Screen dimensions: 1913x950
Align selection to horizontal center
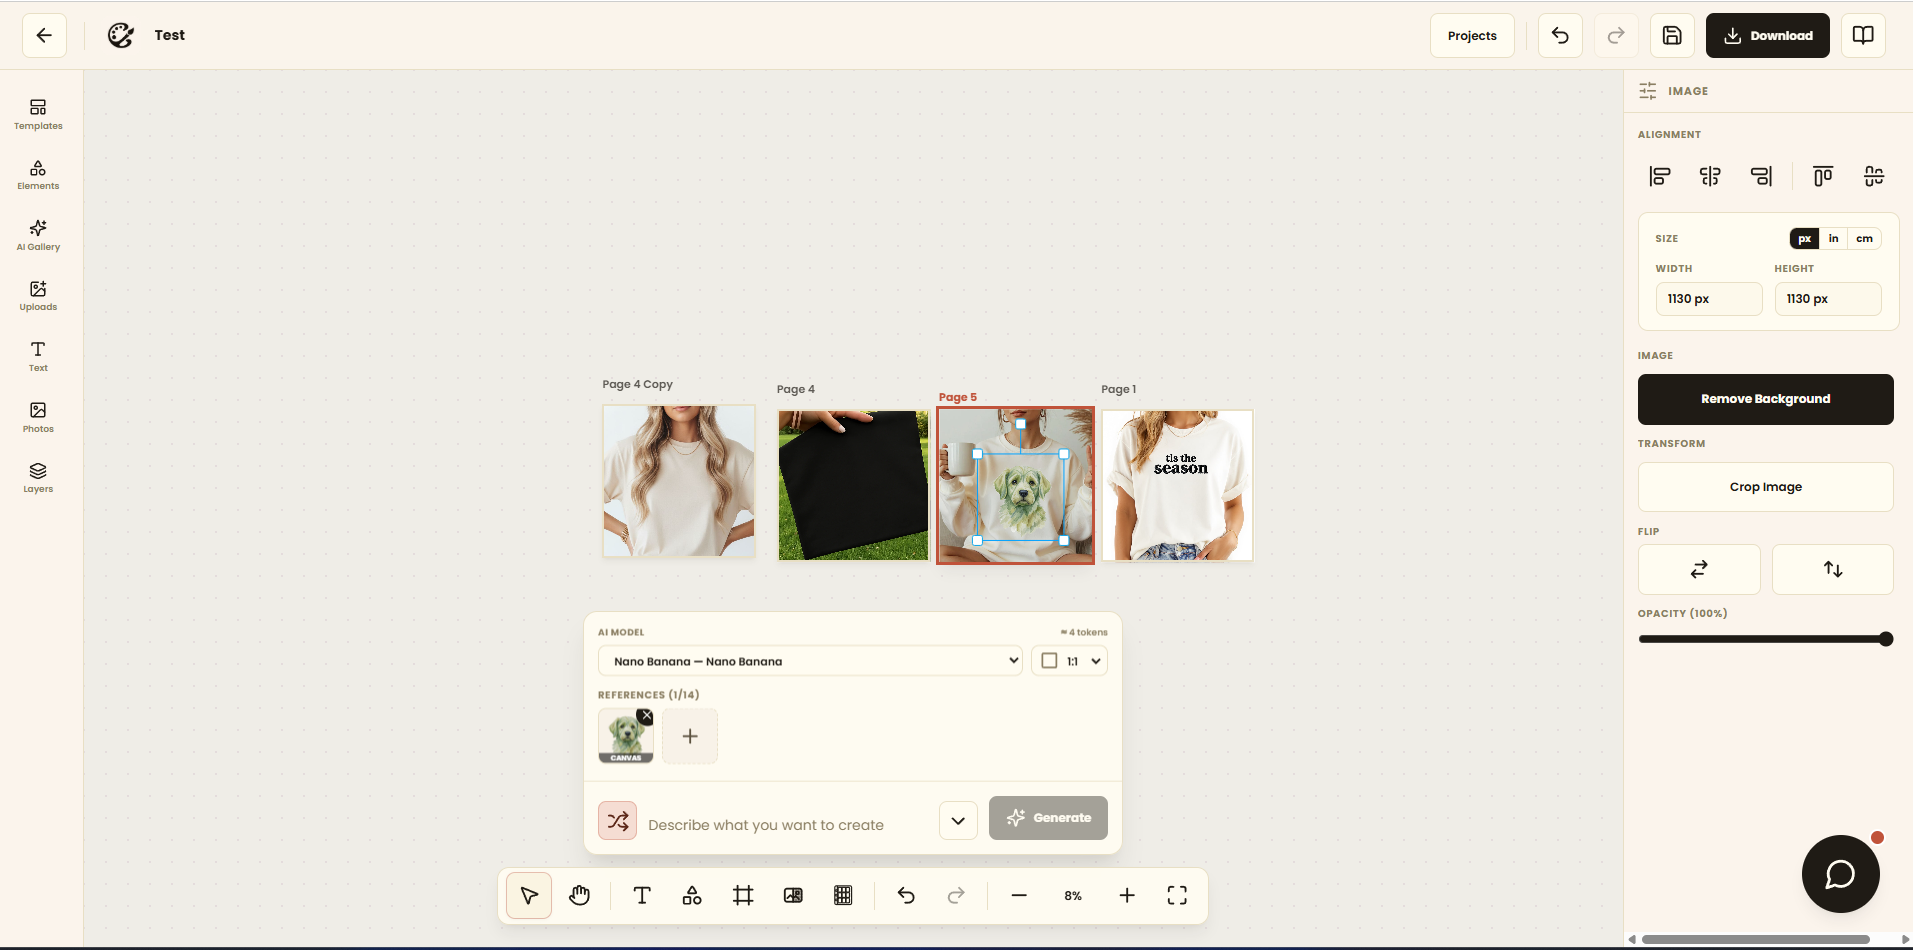pos(1711,176)
